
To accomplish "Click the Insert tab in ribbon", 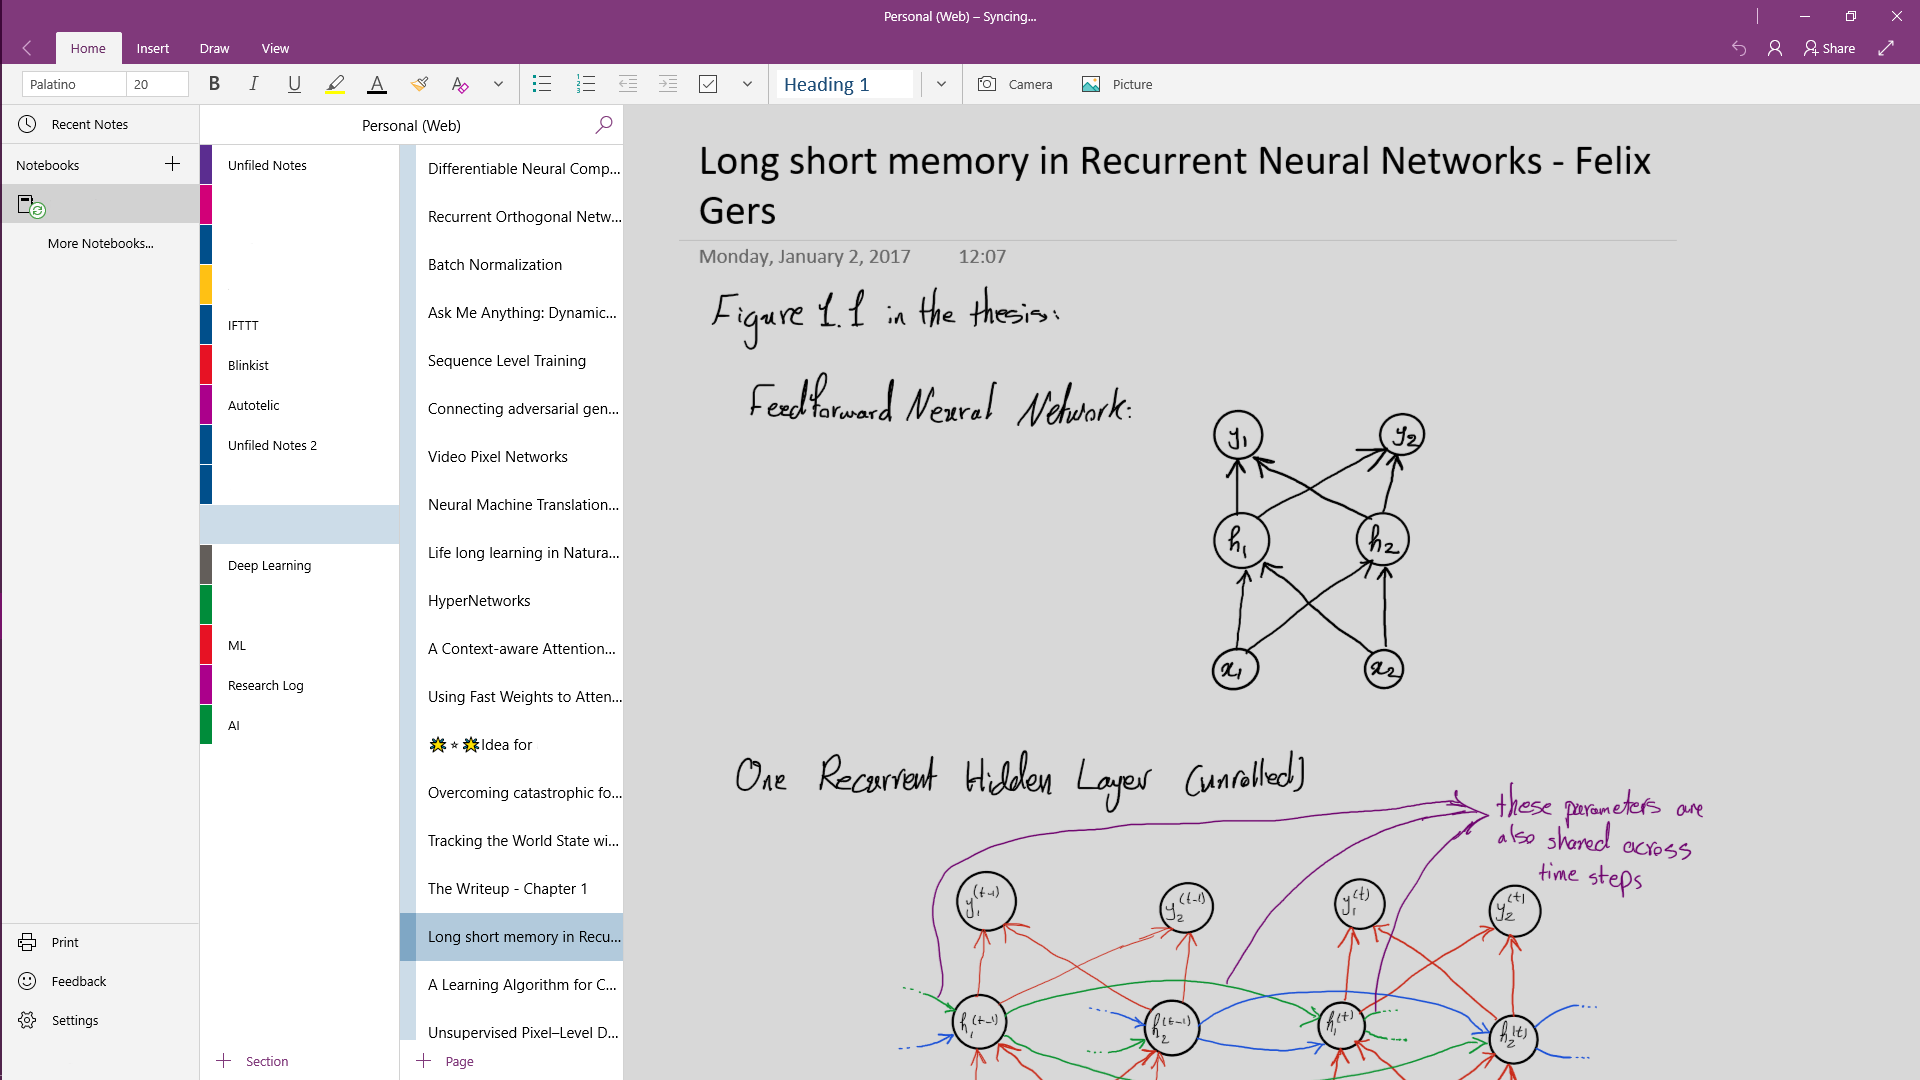I will tap(153, 49).
